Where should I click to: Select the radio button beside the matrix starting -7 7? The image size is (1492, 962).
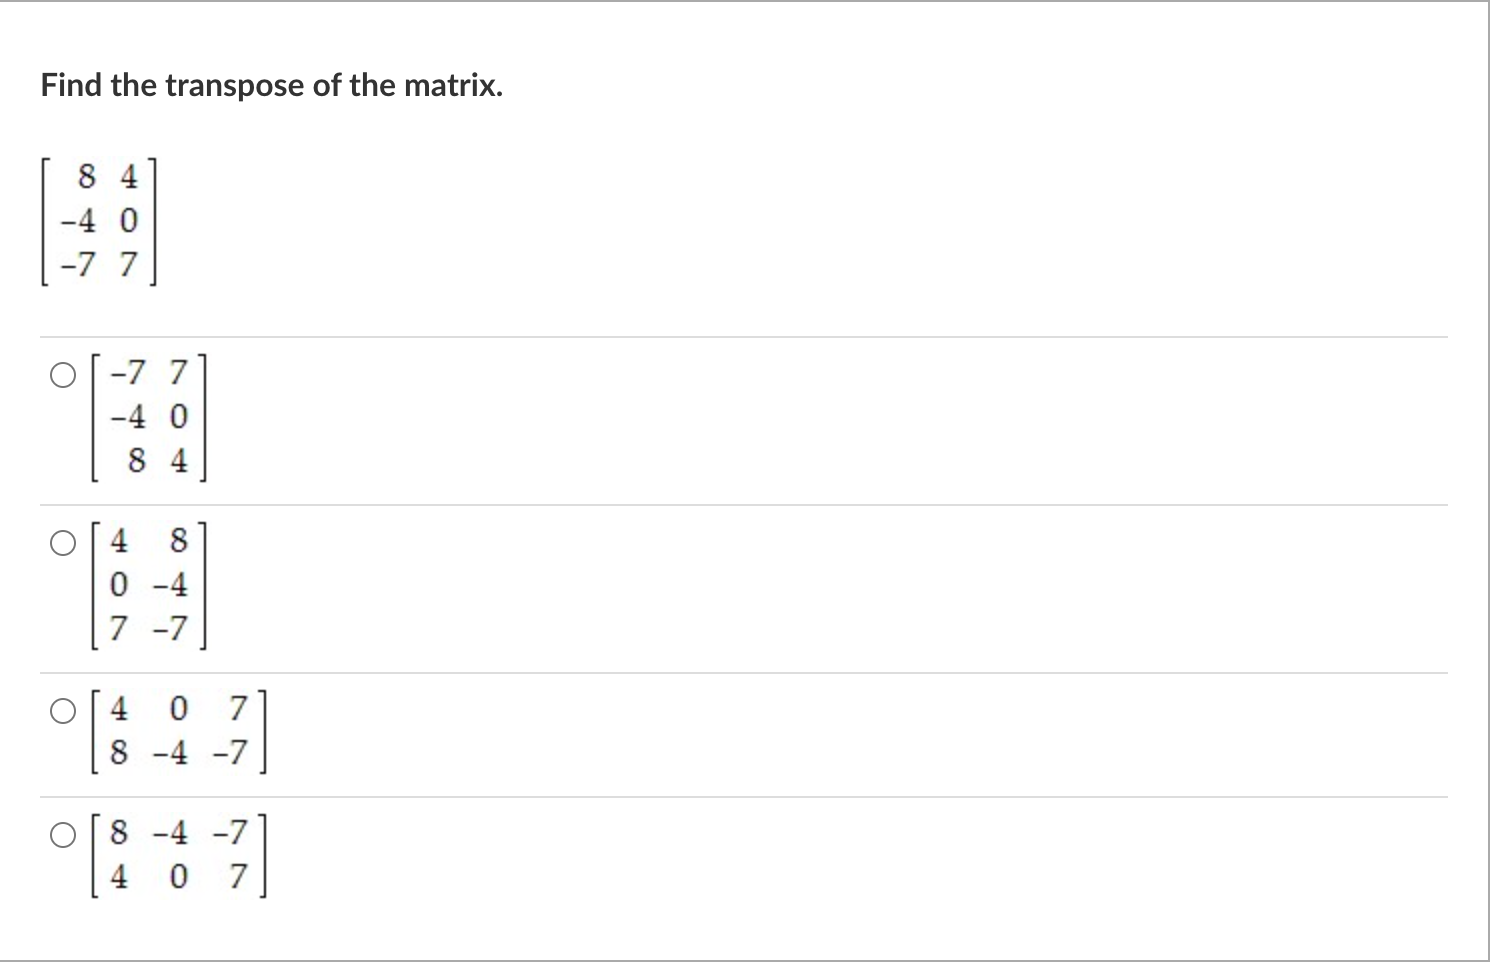[63, 376]
